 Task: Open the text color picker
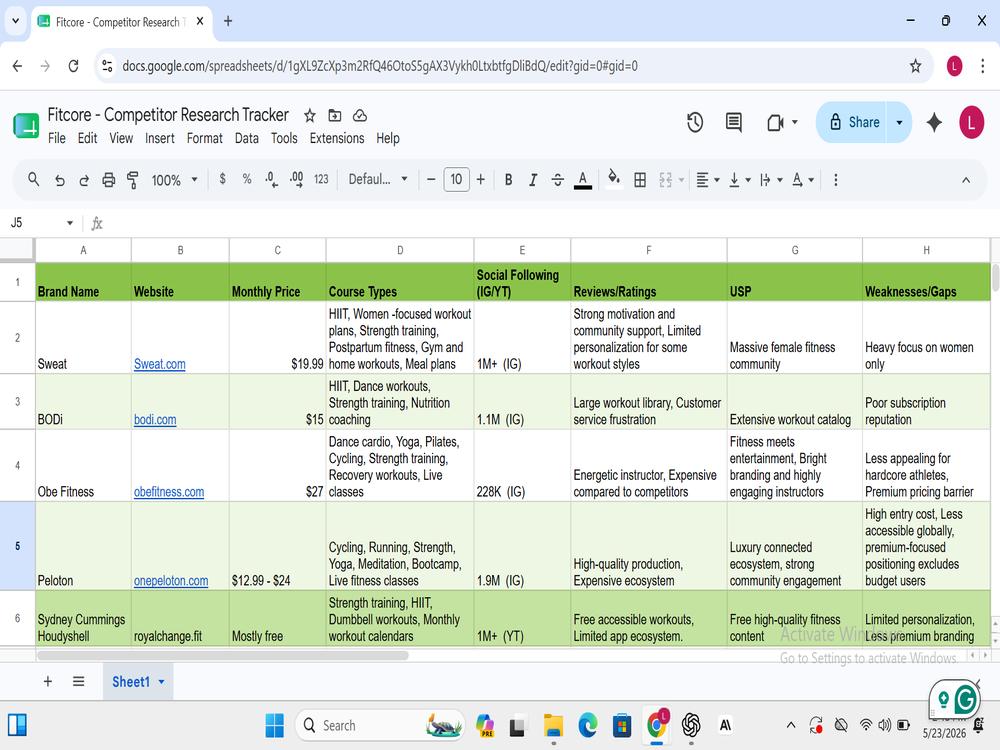582,180
